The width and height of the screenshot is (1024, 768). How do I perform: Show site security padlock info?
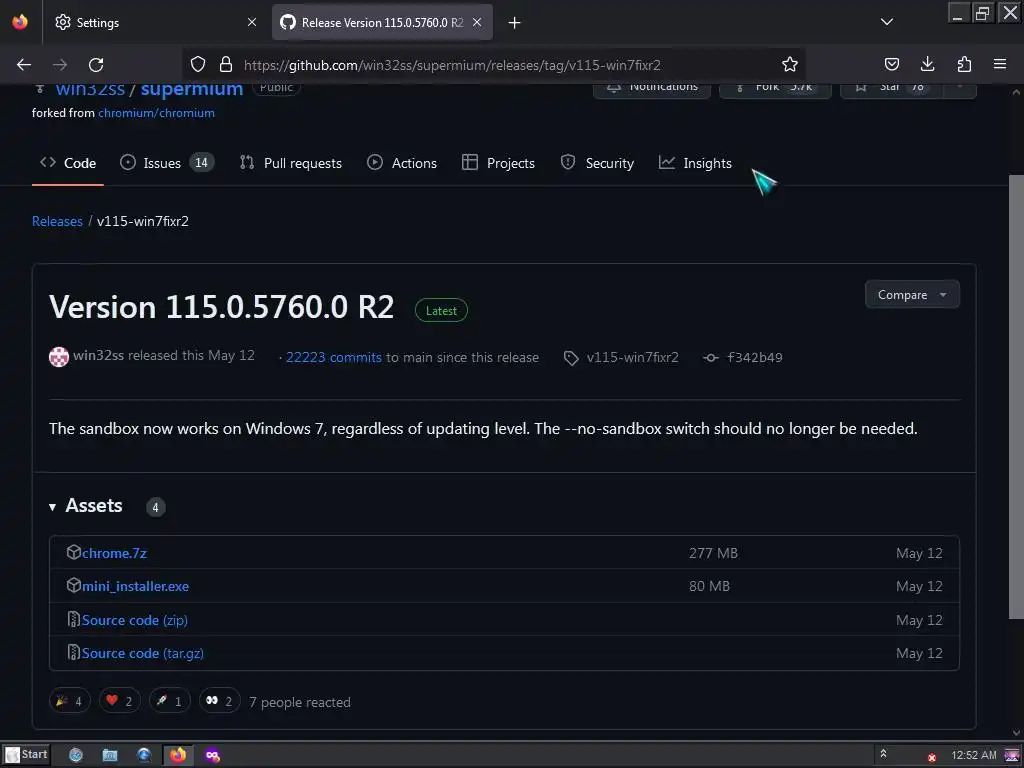point(226,65)
